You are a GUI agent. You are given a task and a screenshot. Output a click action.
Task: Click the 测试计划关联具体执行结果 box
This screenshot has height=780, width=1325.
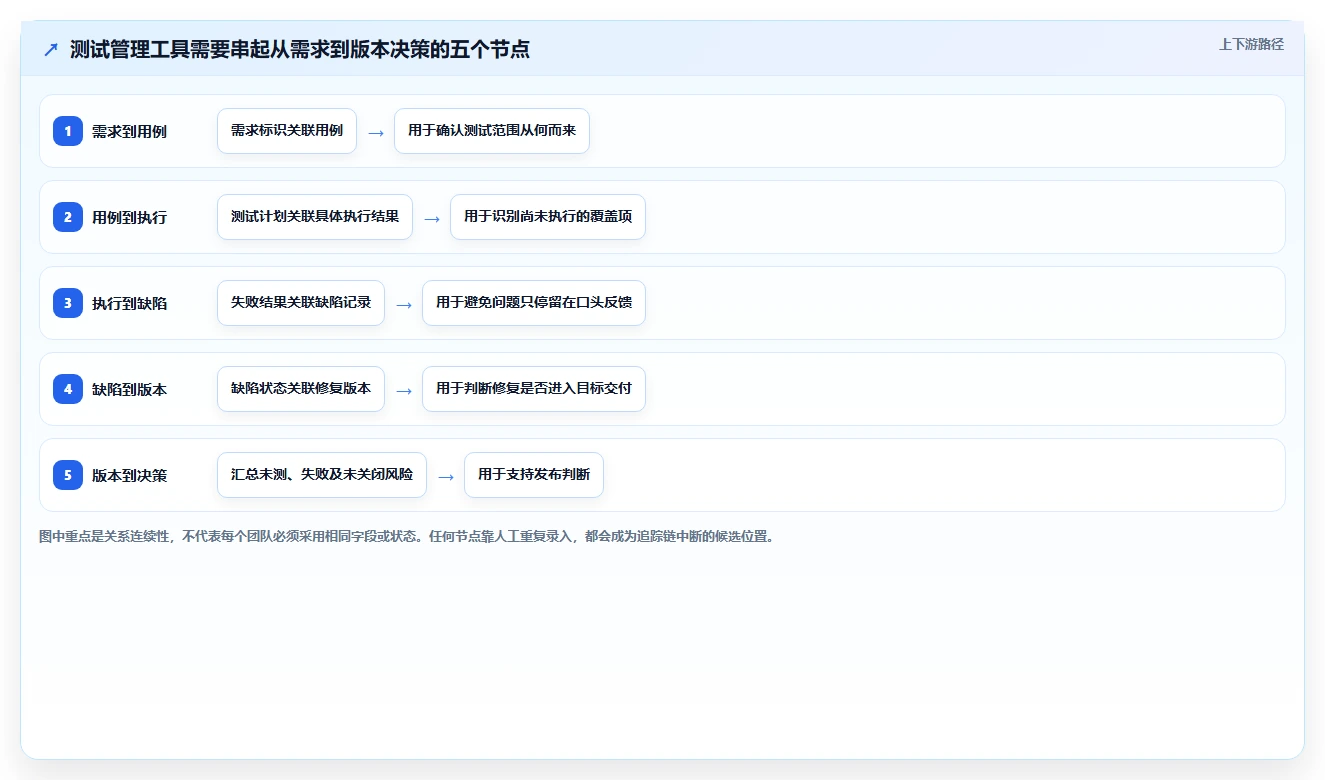pyautogui.click(x=315, y=217)
